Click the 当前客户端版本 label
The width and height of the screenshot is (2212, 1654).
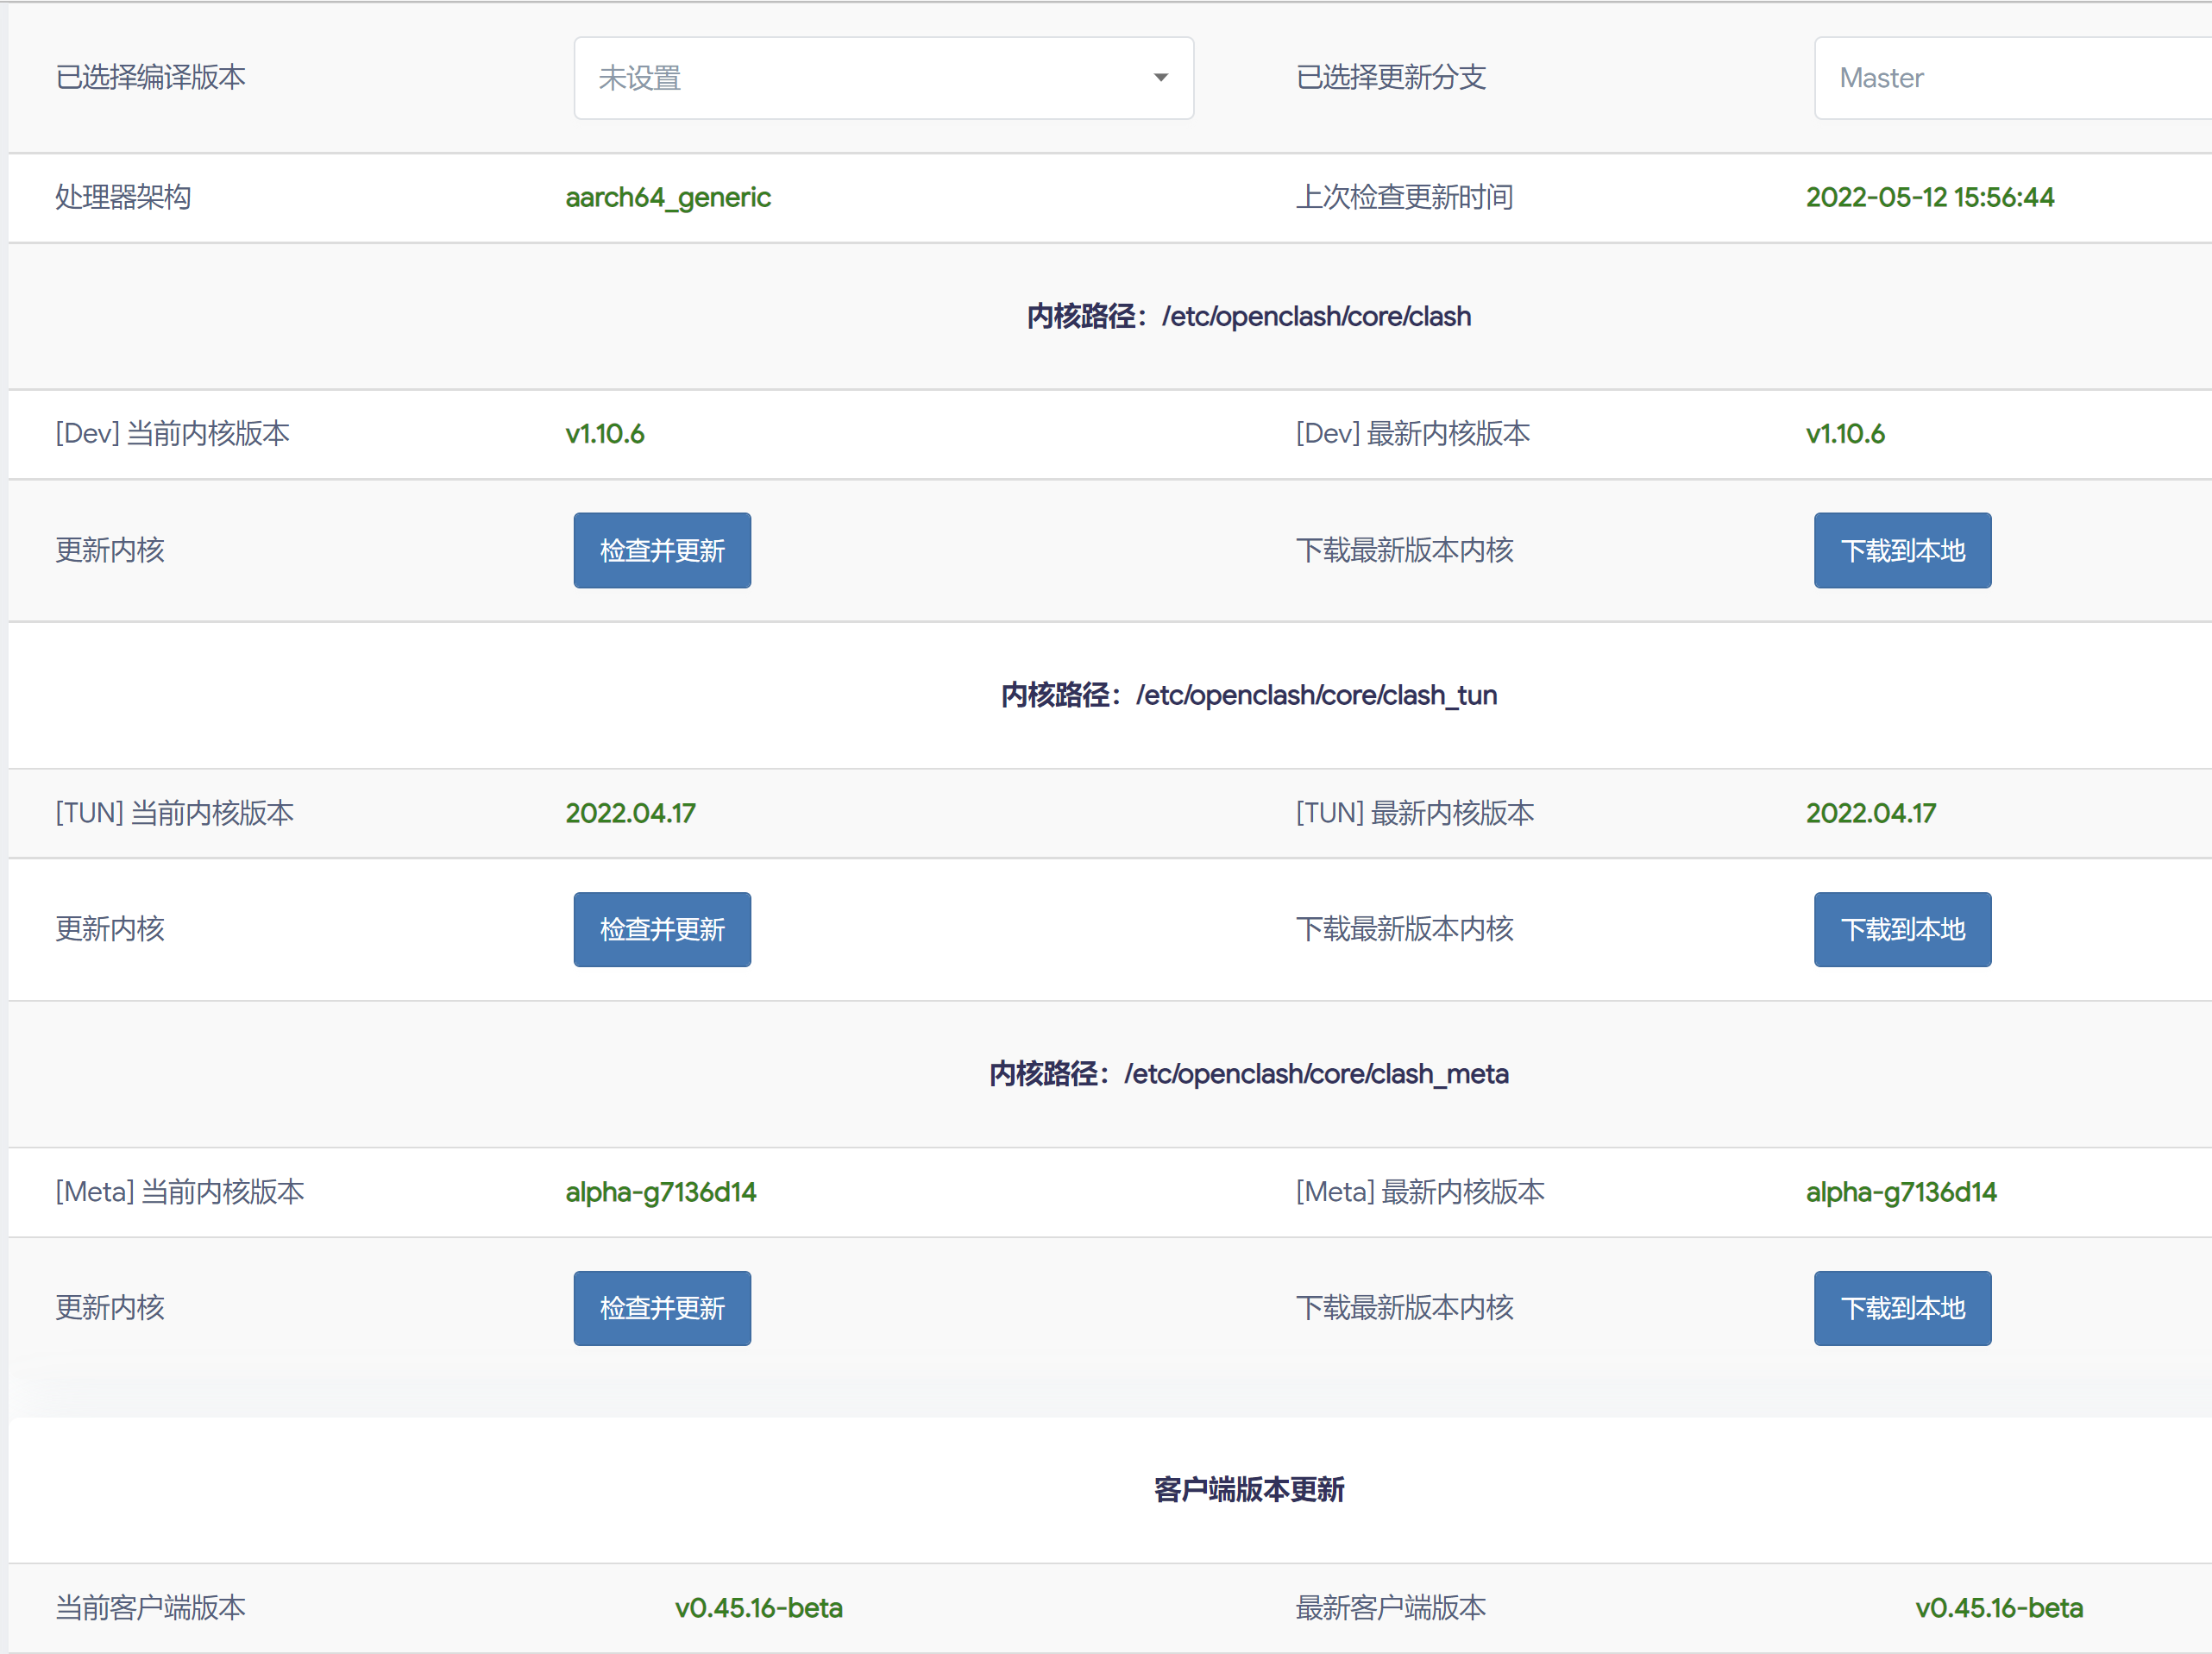pyautogui.click(x=150, y=1608)
